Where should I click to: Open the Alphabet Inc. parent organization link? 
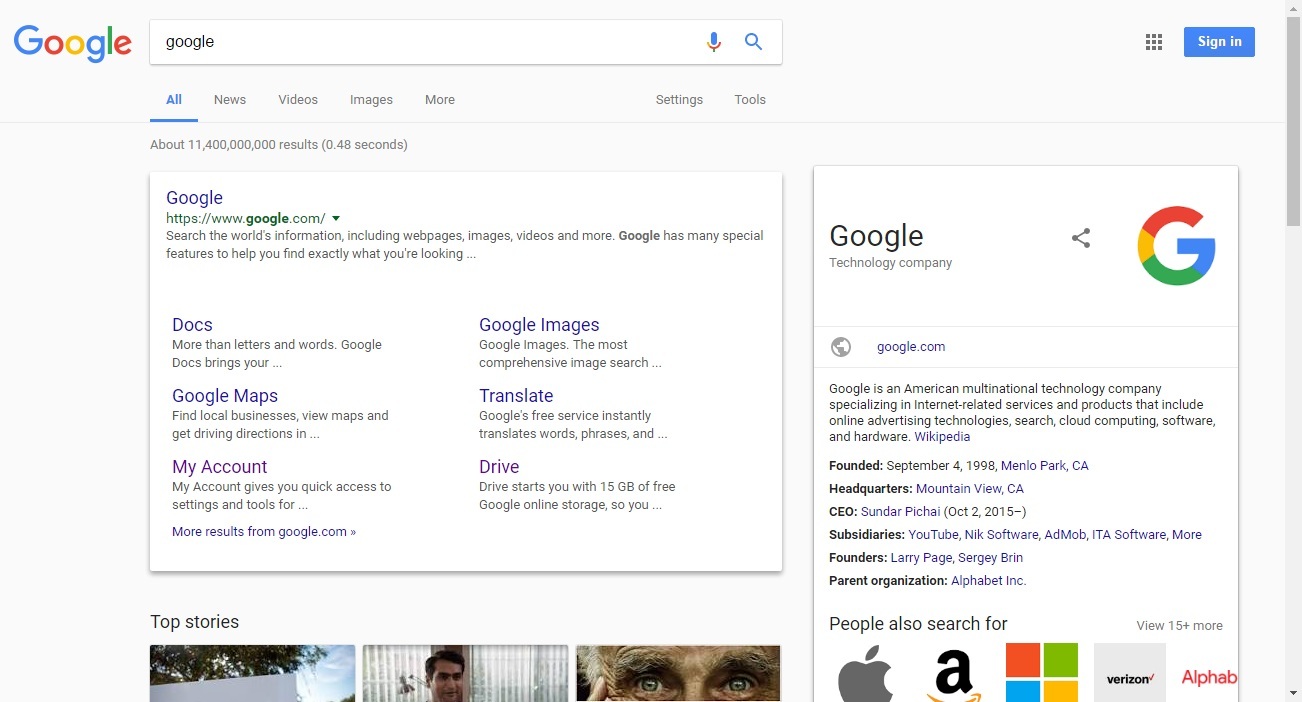pos(988,581)
